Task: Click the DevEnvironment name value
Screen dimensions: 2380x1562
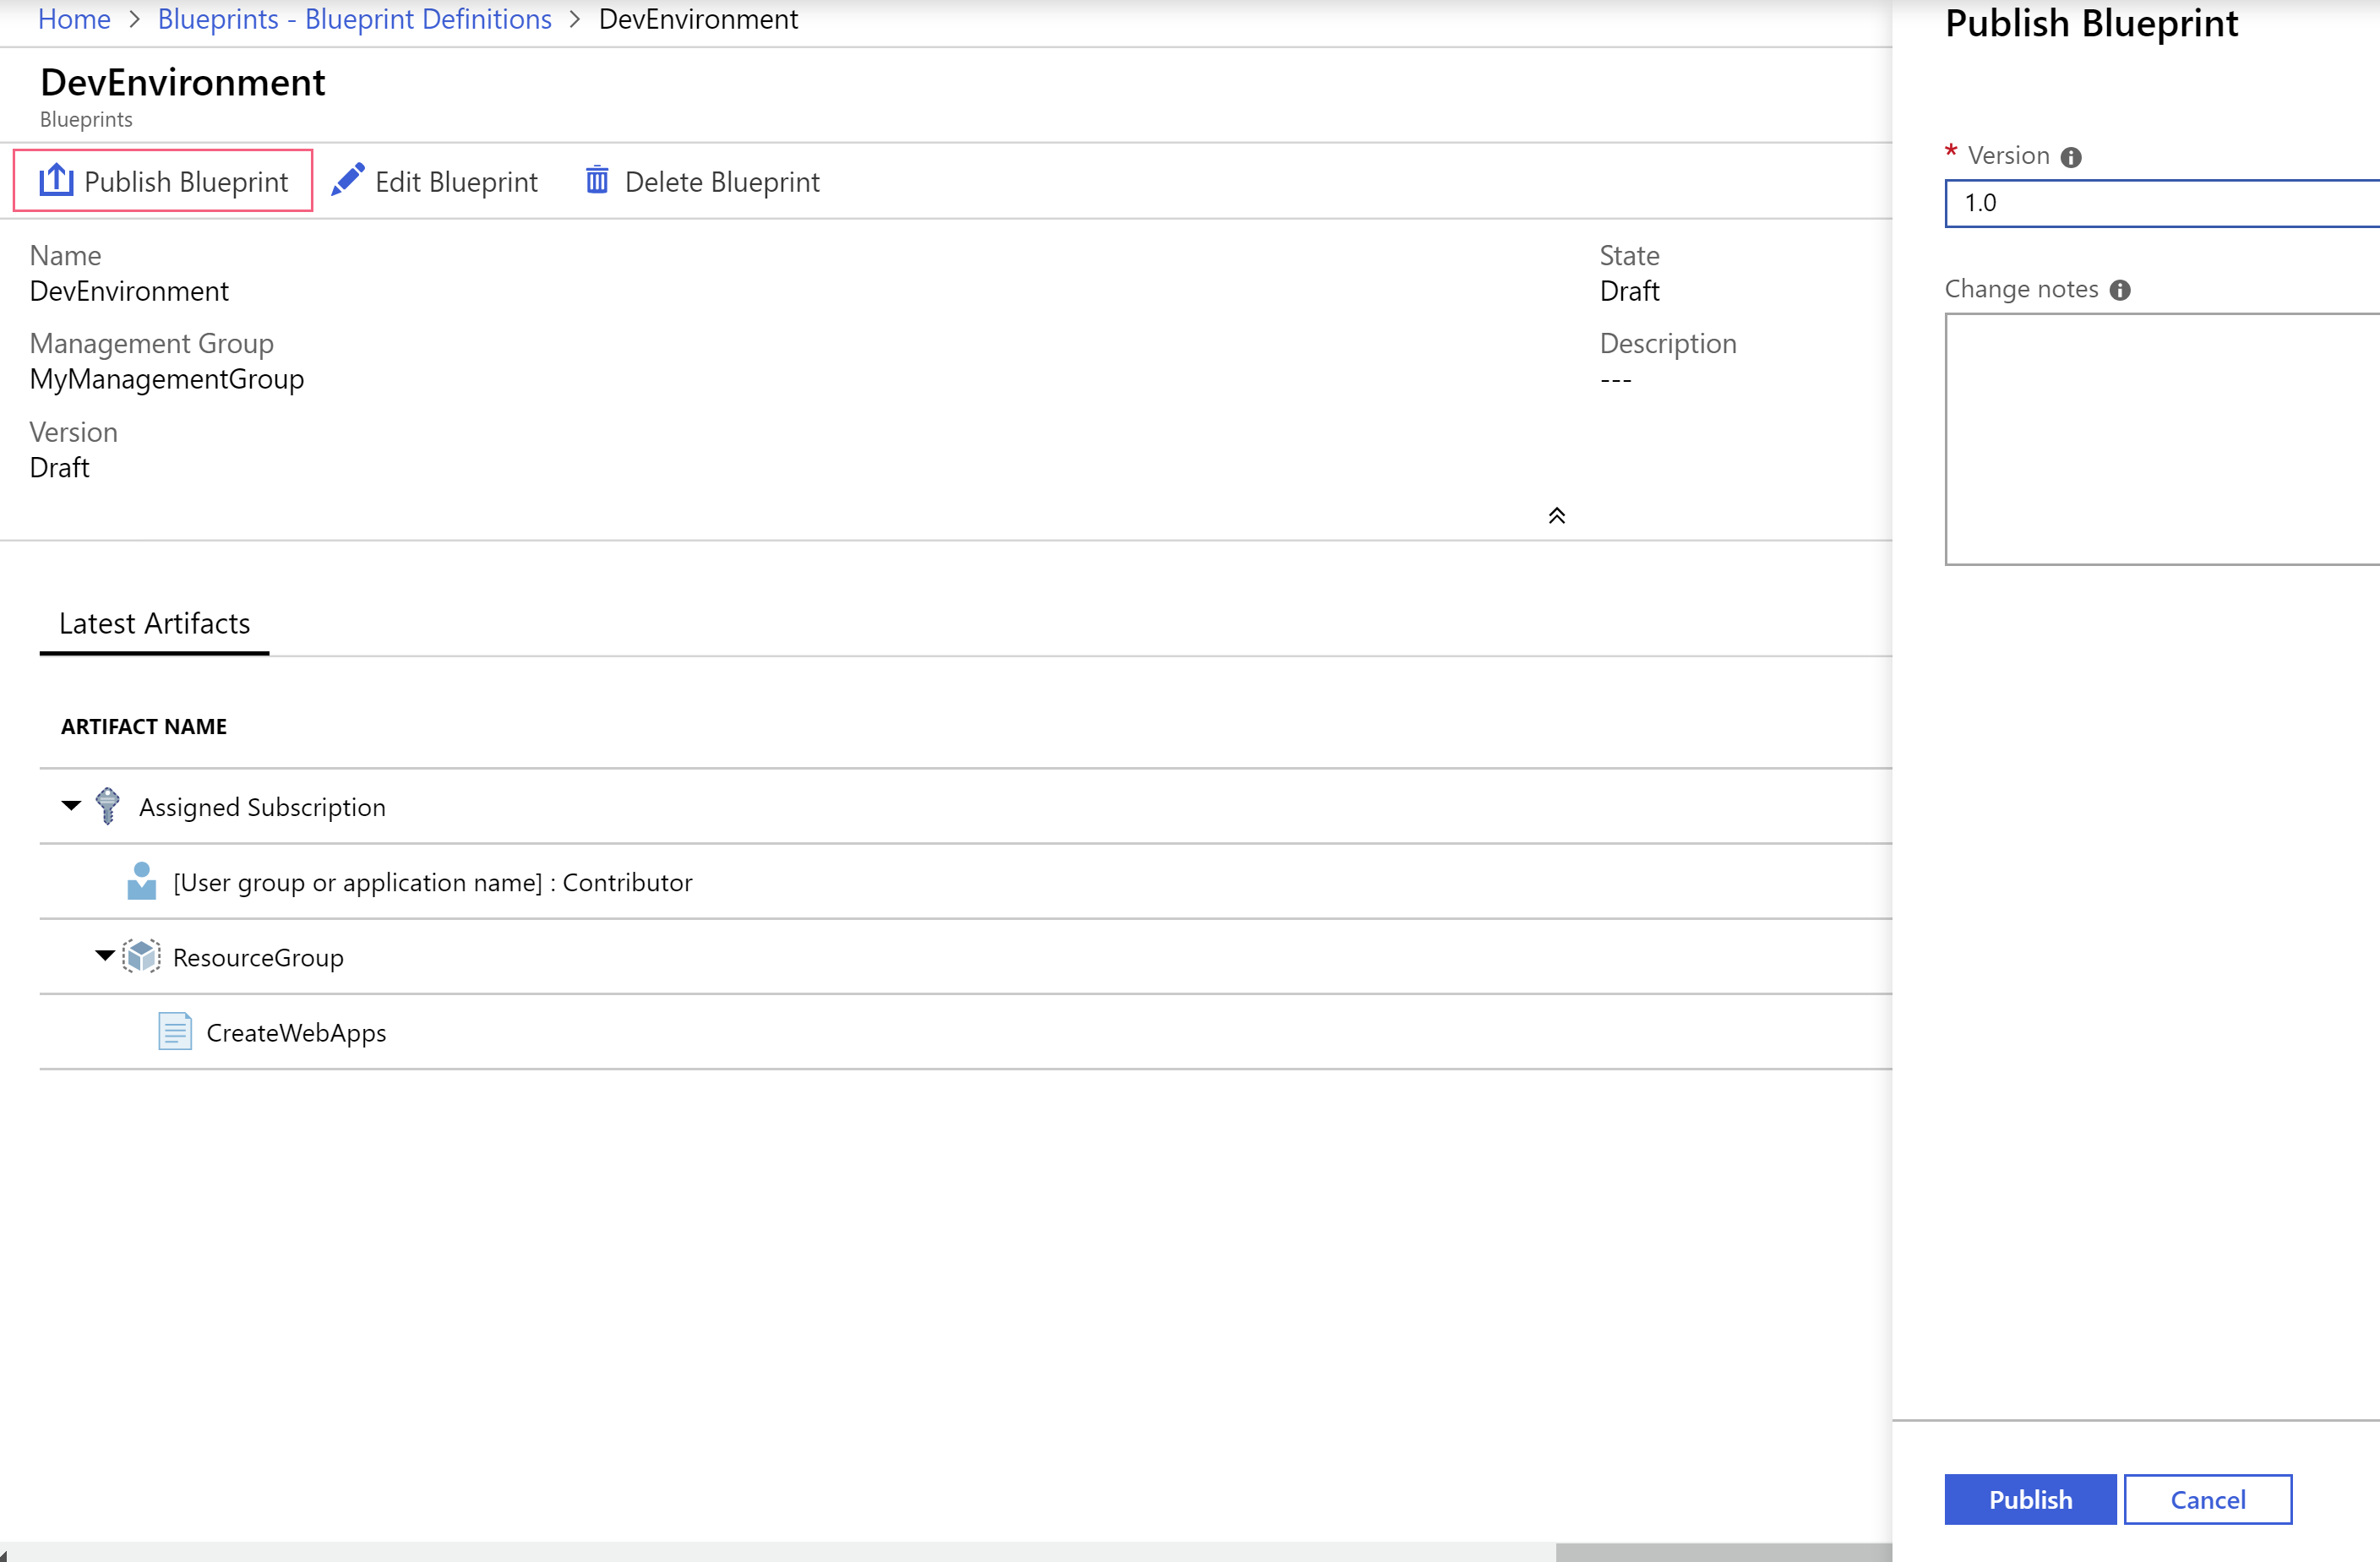Action: tap(129, 291)
